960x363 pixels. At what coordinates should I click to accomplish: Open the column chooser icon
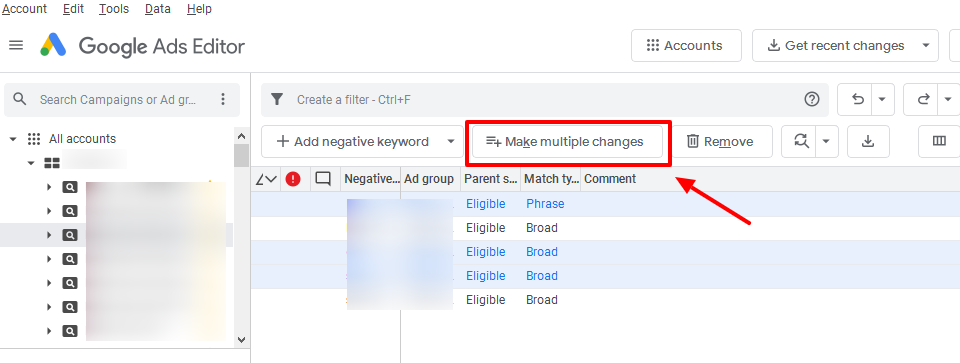click(939, 142)
